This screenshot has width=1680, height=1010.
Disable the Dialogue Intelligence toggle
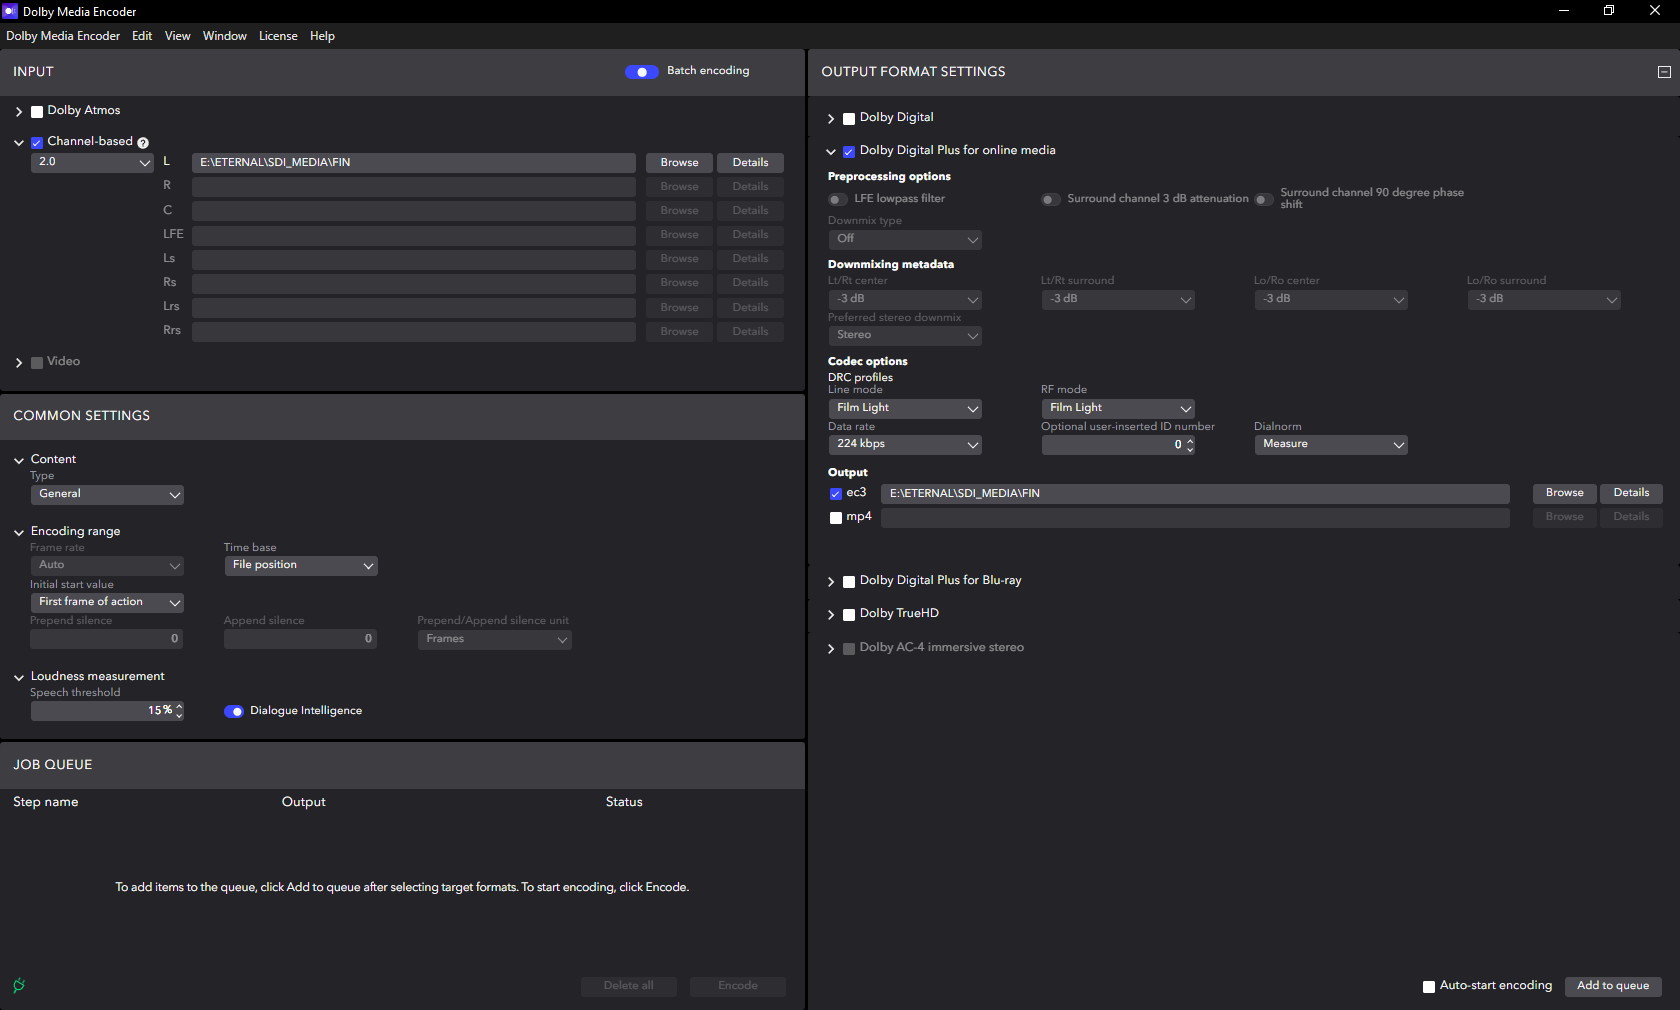point(234,711)
